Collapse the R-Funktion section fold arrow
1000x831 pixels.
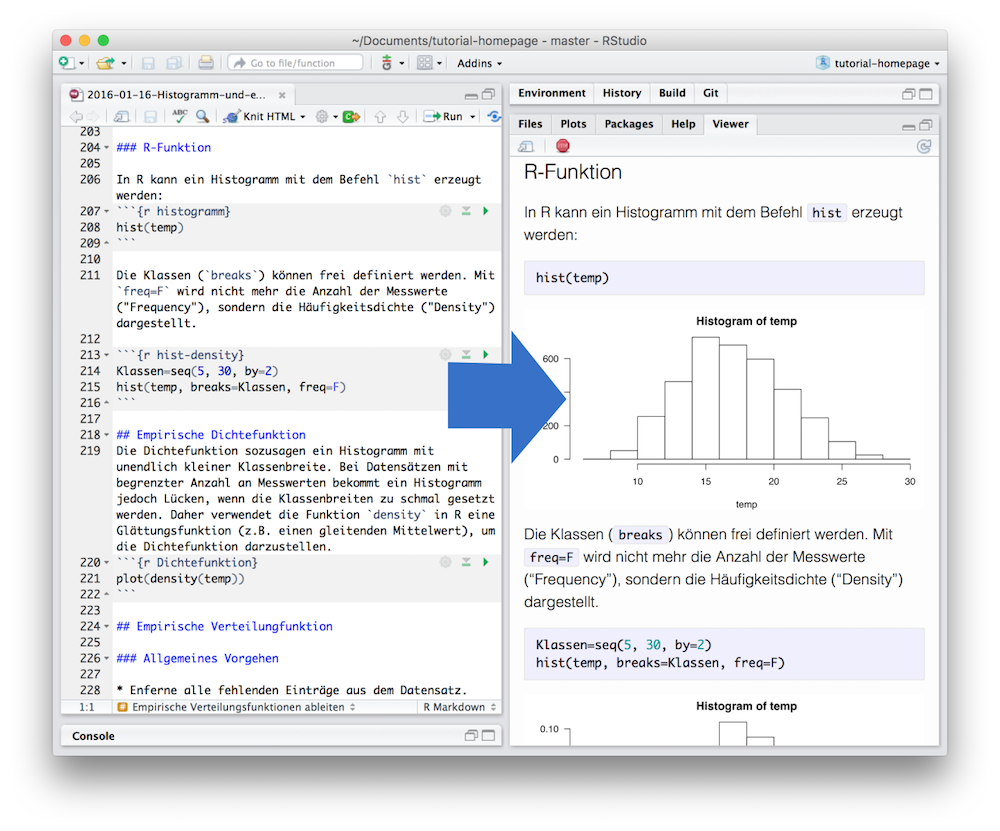pyautogui.click(x=107, y=147)
